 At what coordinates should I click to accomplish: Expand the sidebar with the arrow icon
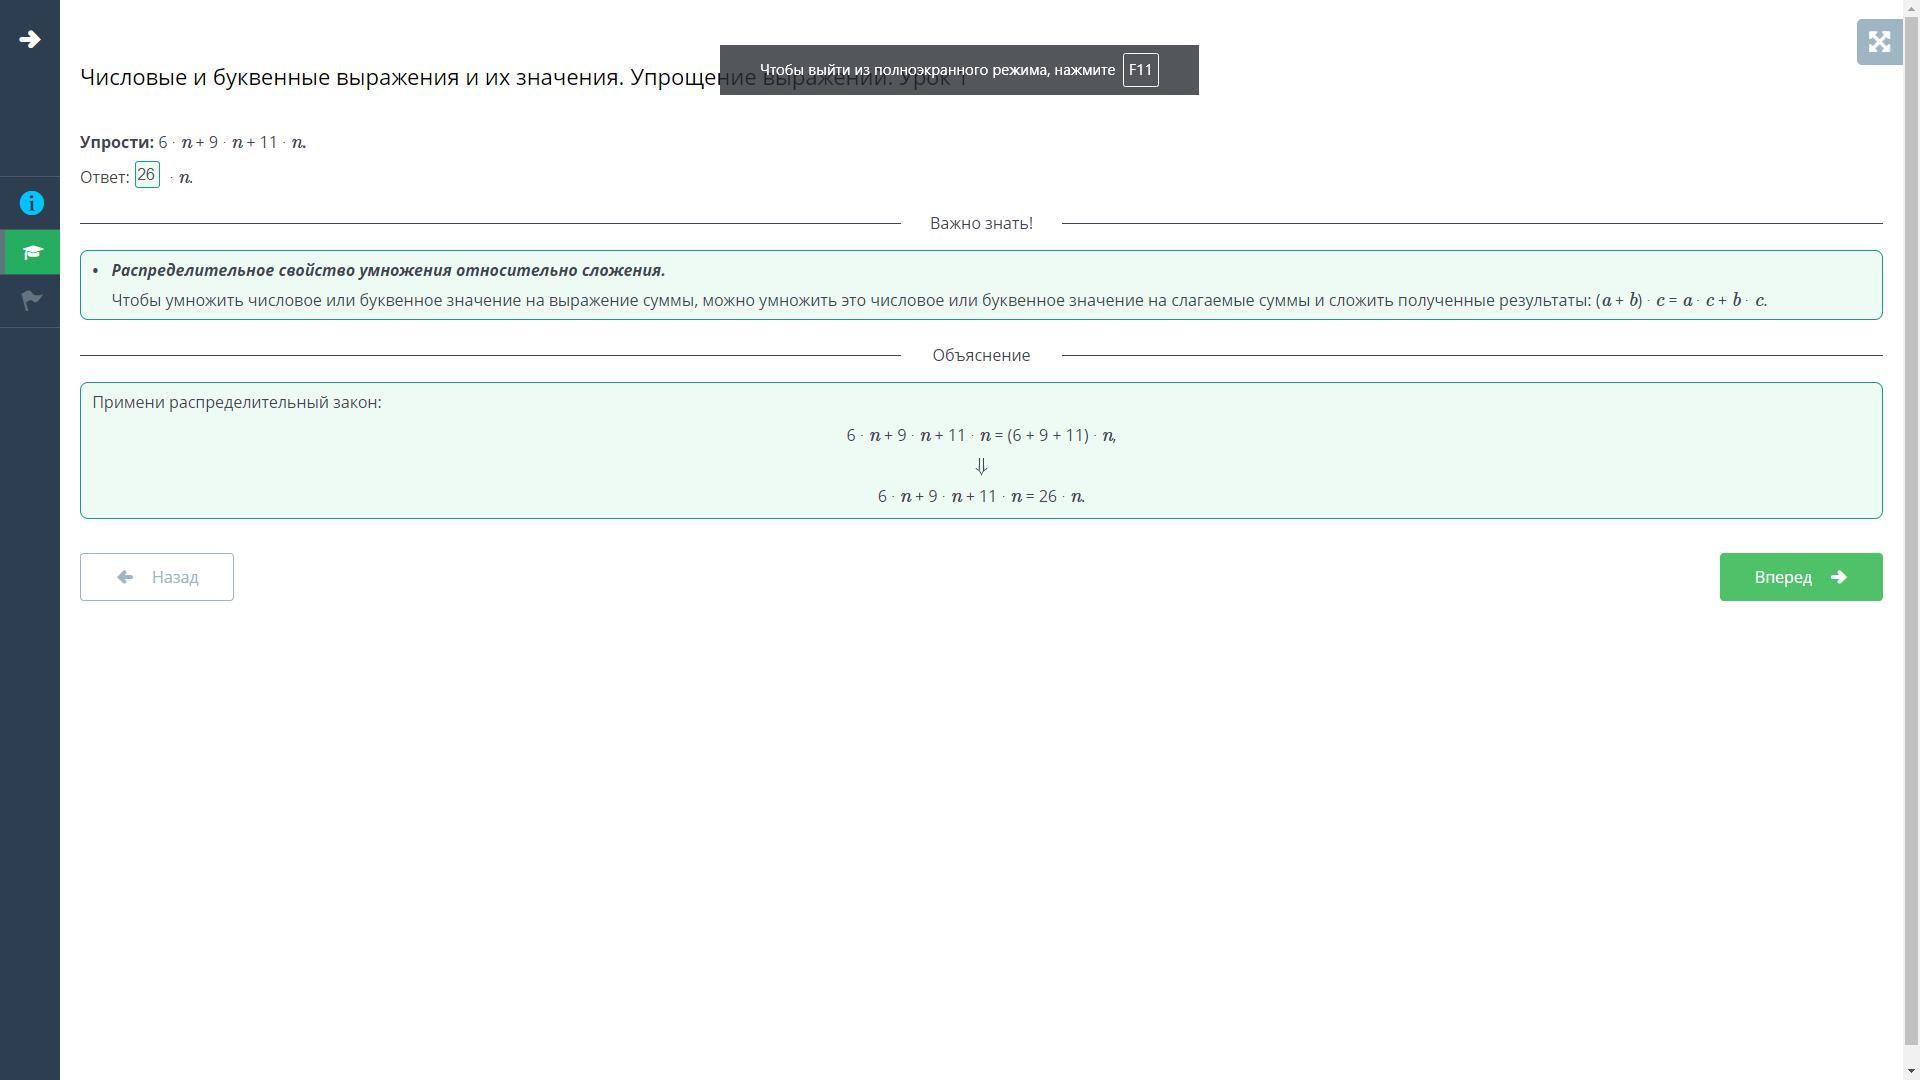point(30,40)
